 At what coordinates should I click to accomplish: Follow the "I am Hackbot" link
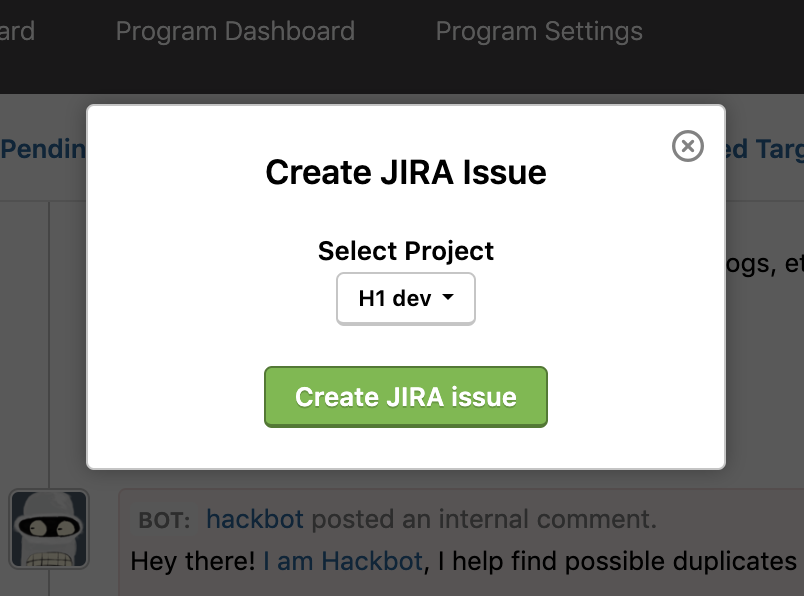coord(342,561)
